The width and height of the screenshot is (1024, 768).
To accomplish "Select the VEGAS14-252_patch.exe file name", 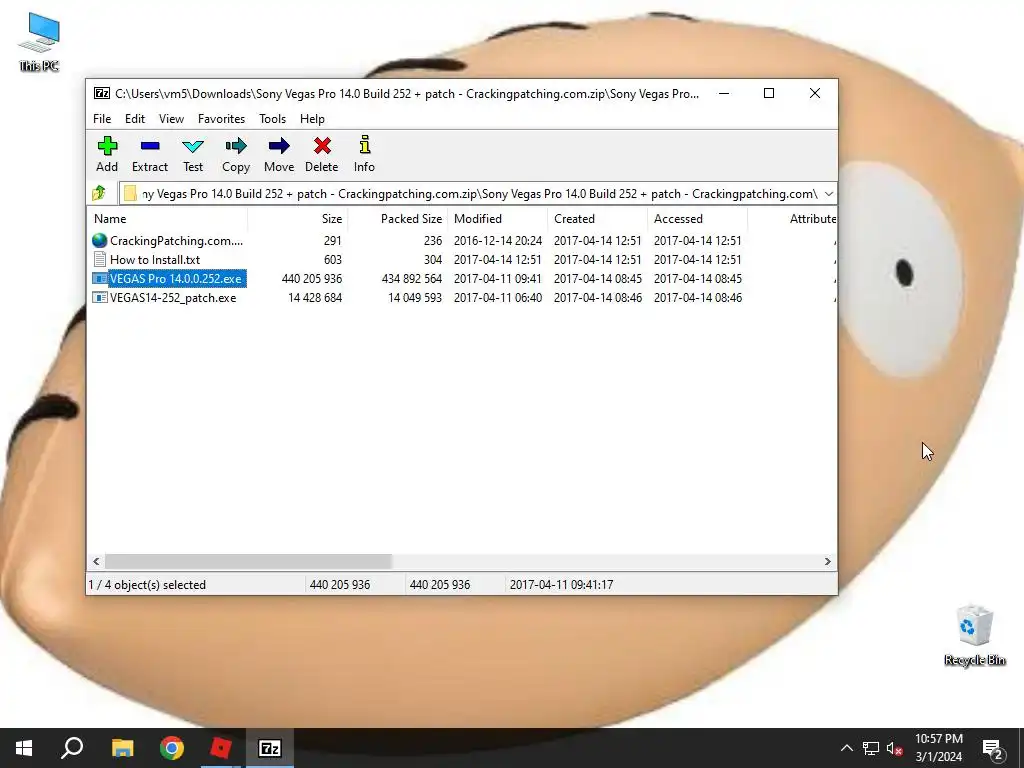I will coord(173,297).
